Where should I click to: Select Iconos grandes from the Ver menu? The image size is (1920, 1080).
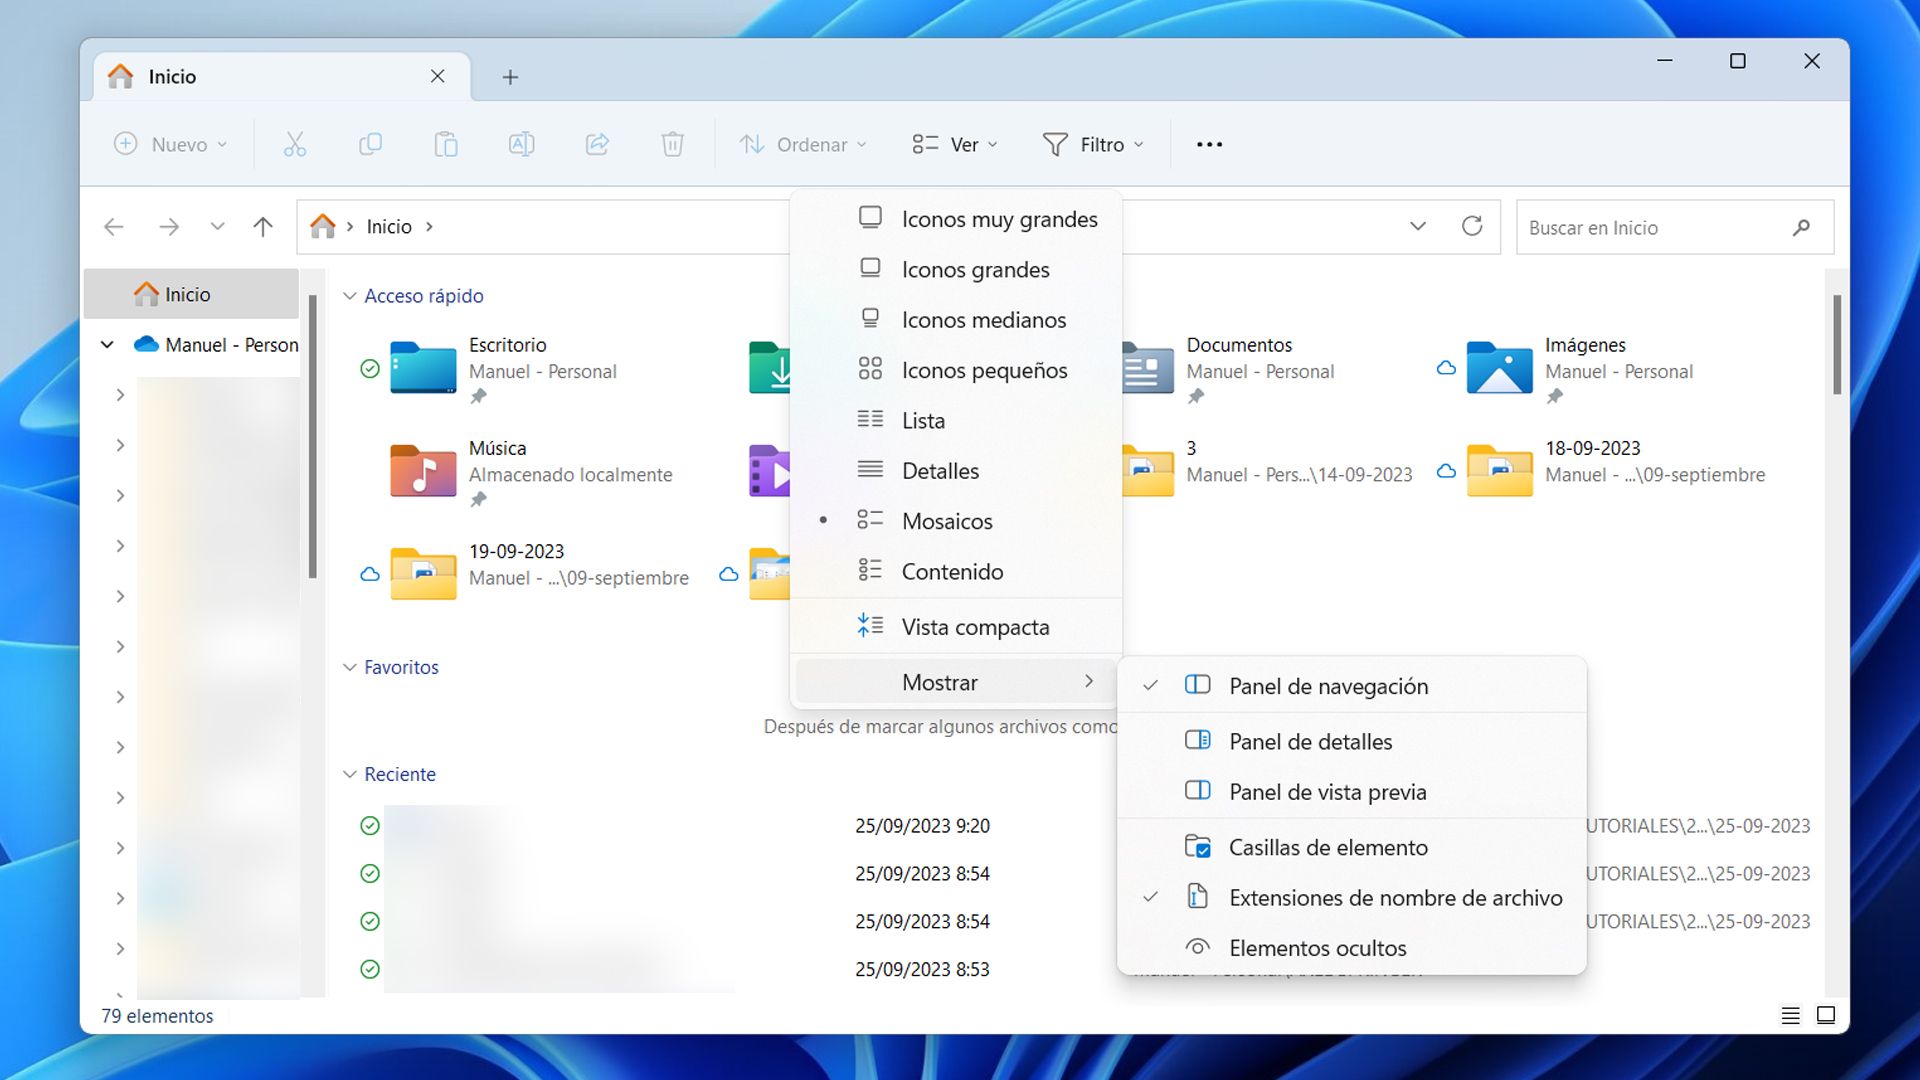976,269
